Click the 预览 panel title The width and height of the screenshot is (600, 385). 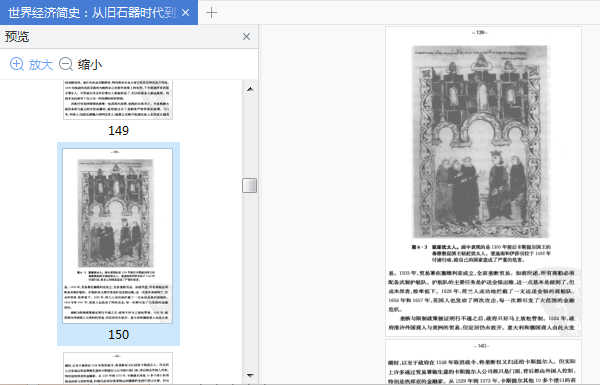(17, 37)
